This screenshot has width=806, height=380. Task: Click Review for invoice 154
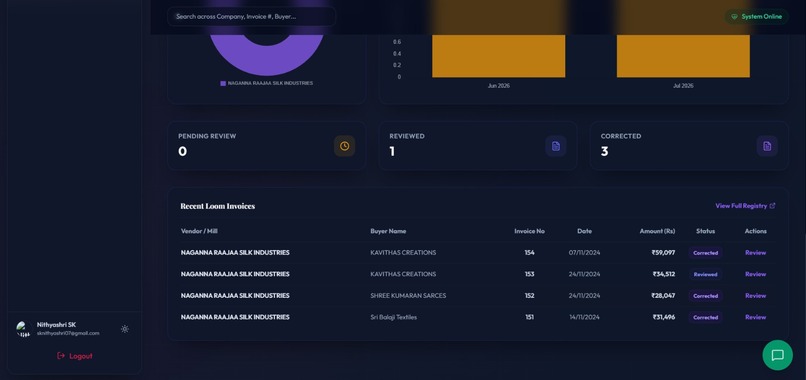pos(755,252)
